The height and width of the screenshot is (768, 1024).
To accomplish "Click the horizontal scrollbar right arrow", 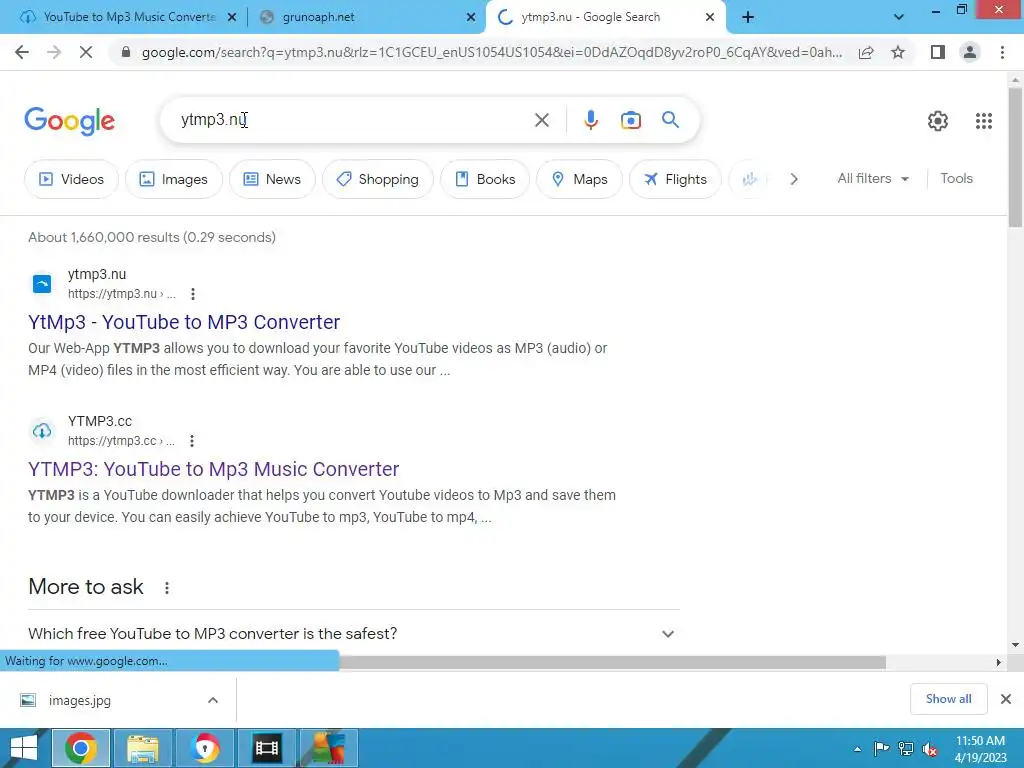I will click(x=998, y=662).
